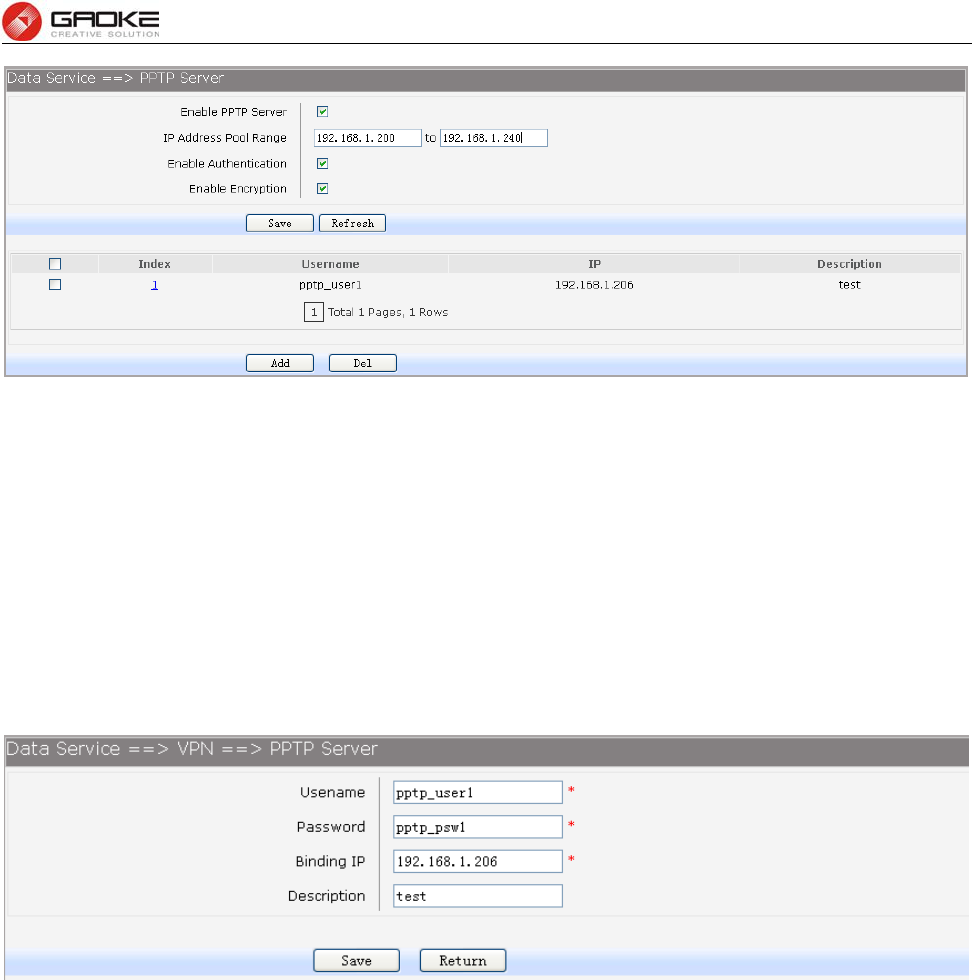Click the test description cell
The image size is (972, 980).
coord(849,285)
